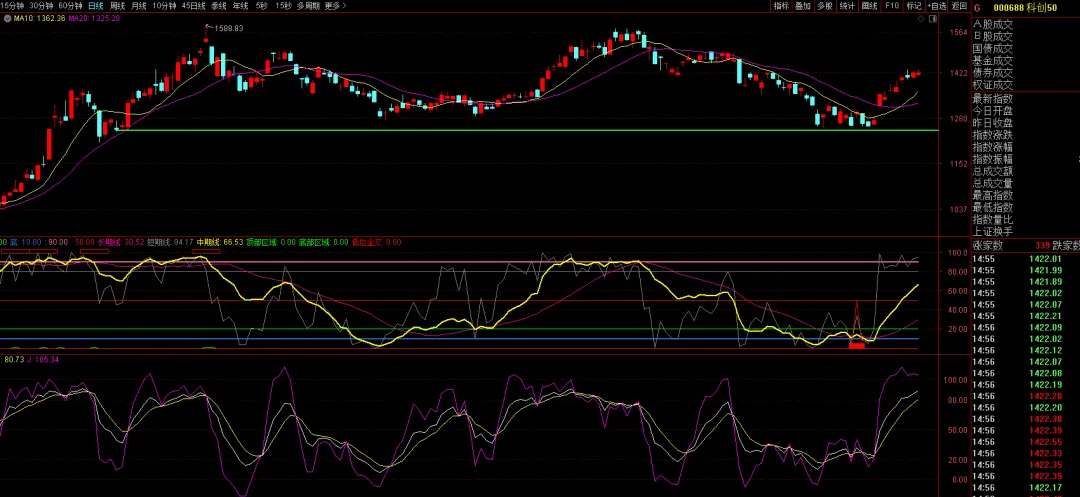Click the 返回 back button
This screenshot has width=1080, height=497.
click(x=959, y=6)
